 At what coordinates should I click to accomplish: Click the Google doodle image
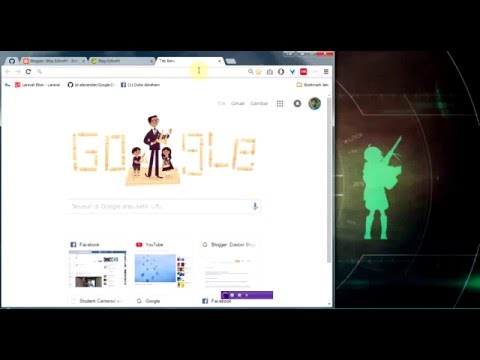(164, 151)
